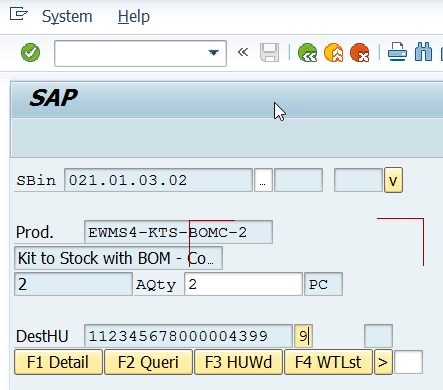This screenshot has width=443, height=390.
Task: Click the Save floppy disk icon
Action: pos(269,53)
